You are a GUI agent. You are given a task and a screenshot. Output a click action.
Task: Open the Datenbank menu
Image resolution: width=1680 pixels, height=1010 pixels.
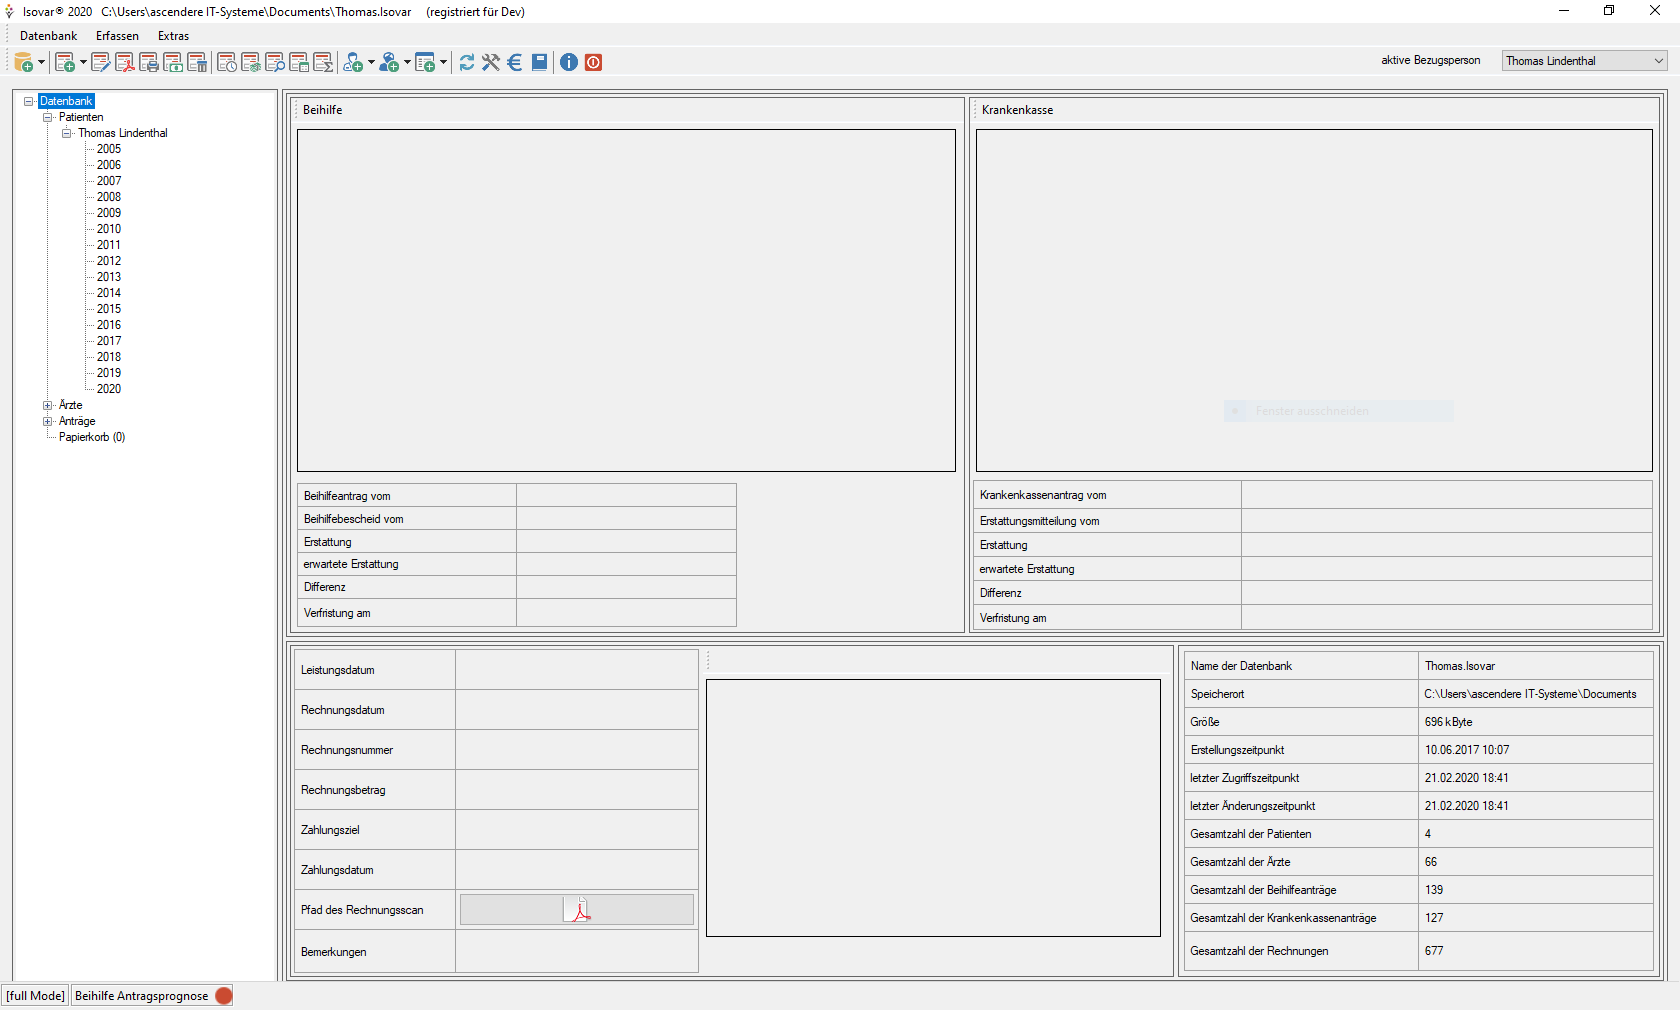coord(48,36)
